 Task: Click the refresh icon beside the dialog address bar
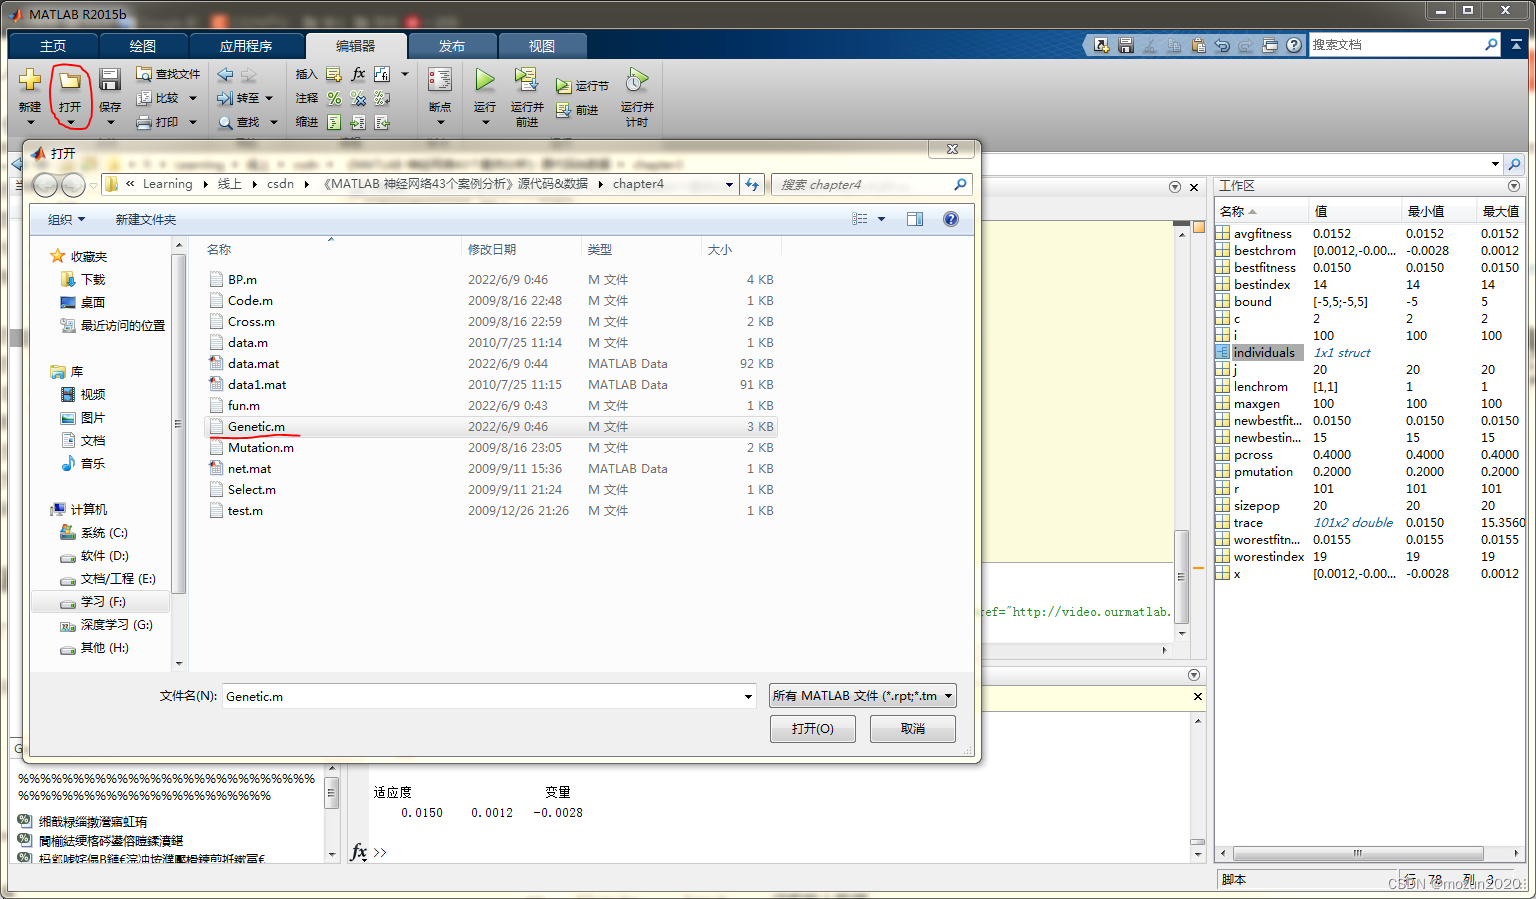[x=753, y=184]
